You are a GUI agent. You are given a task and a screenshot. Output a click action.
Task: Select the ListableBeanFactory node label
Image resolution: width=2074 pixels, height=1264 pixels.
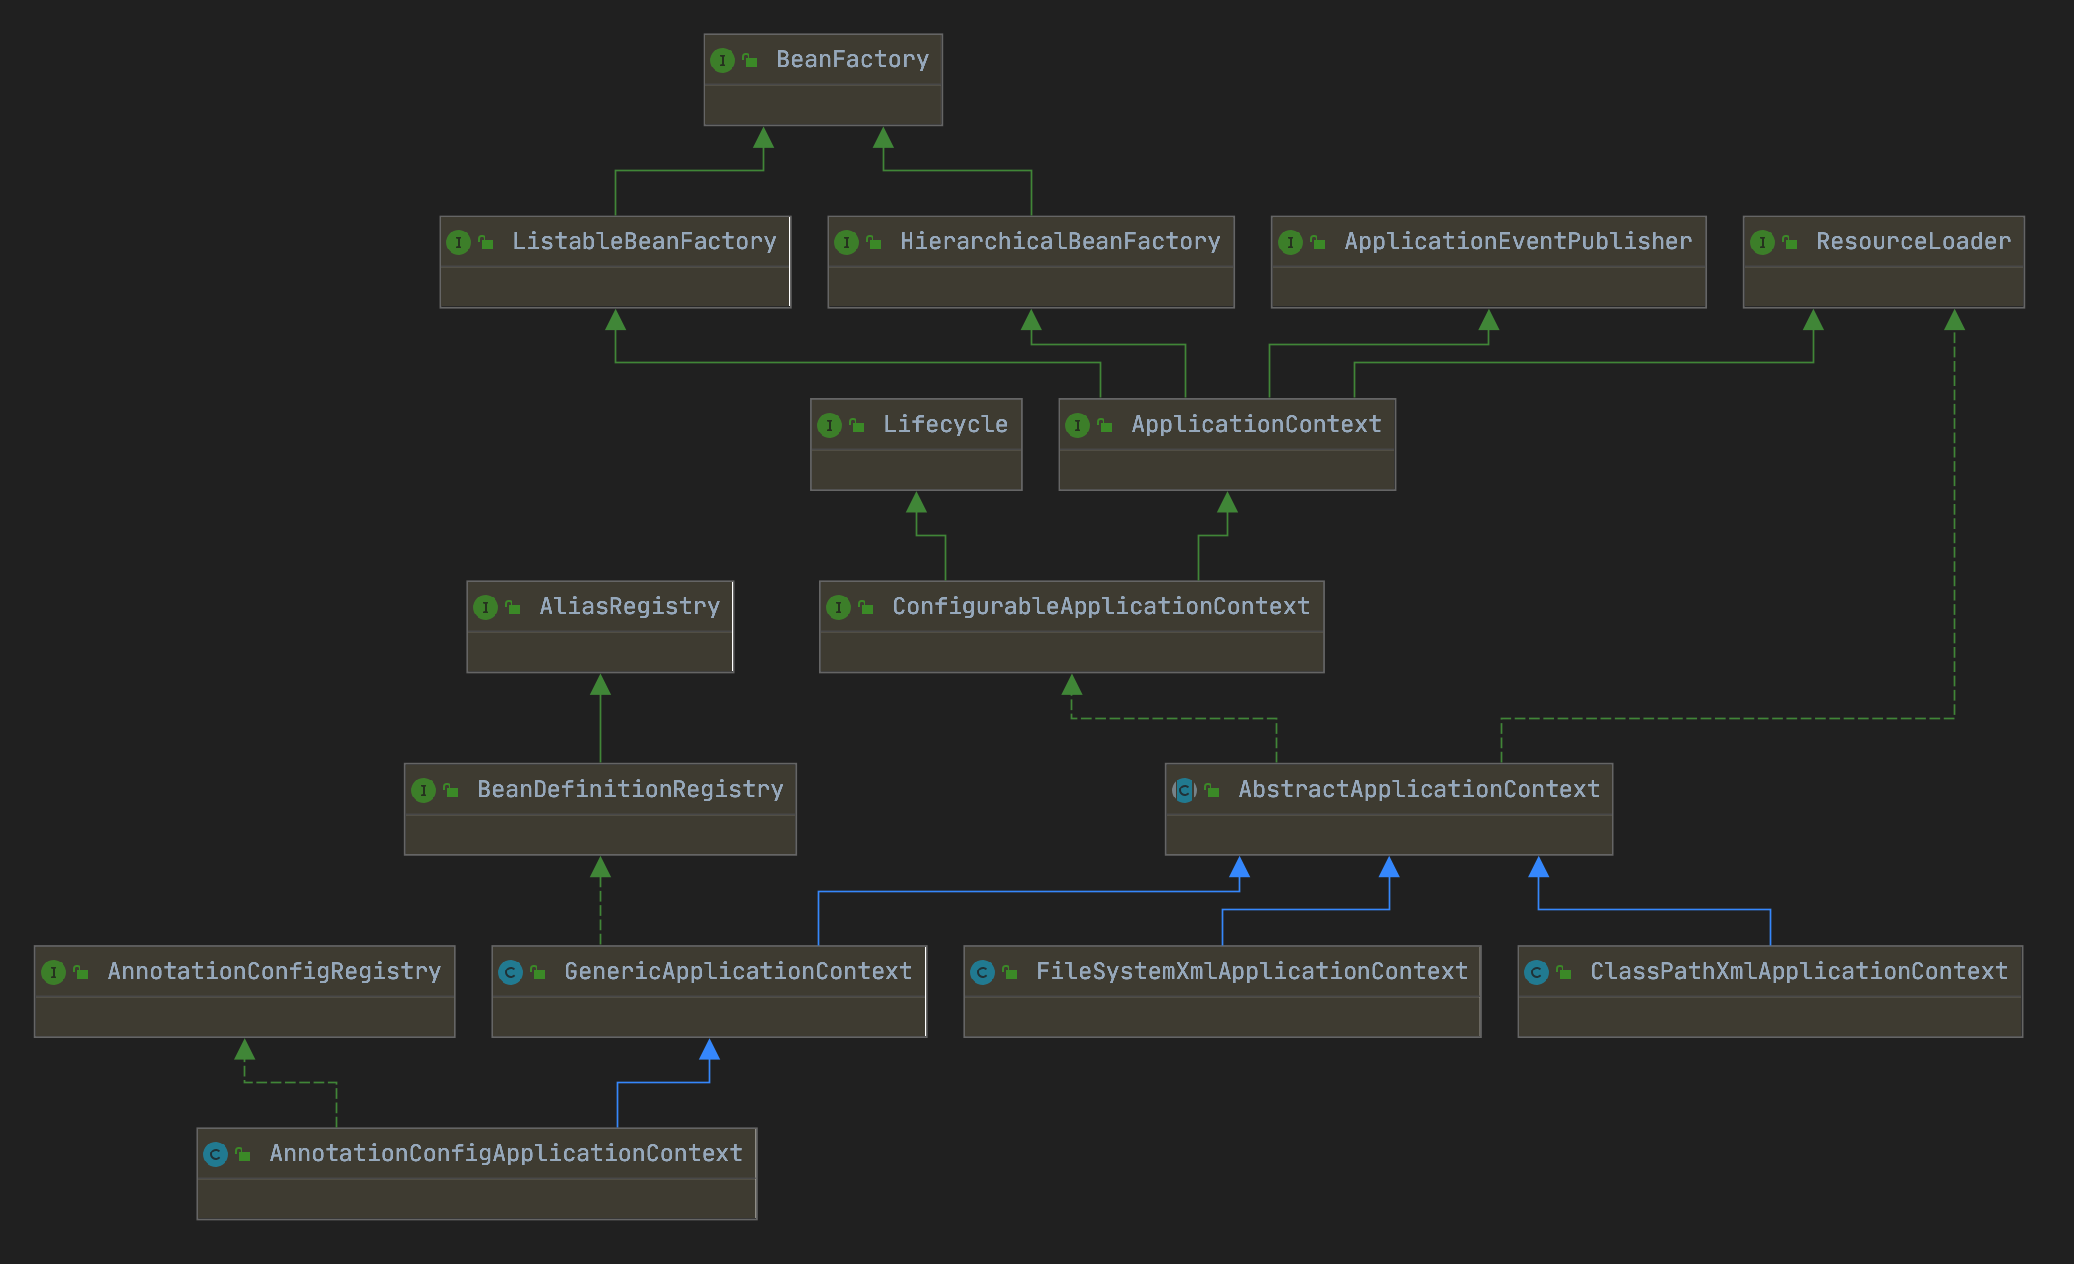(643, 242)
